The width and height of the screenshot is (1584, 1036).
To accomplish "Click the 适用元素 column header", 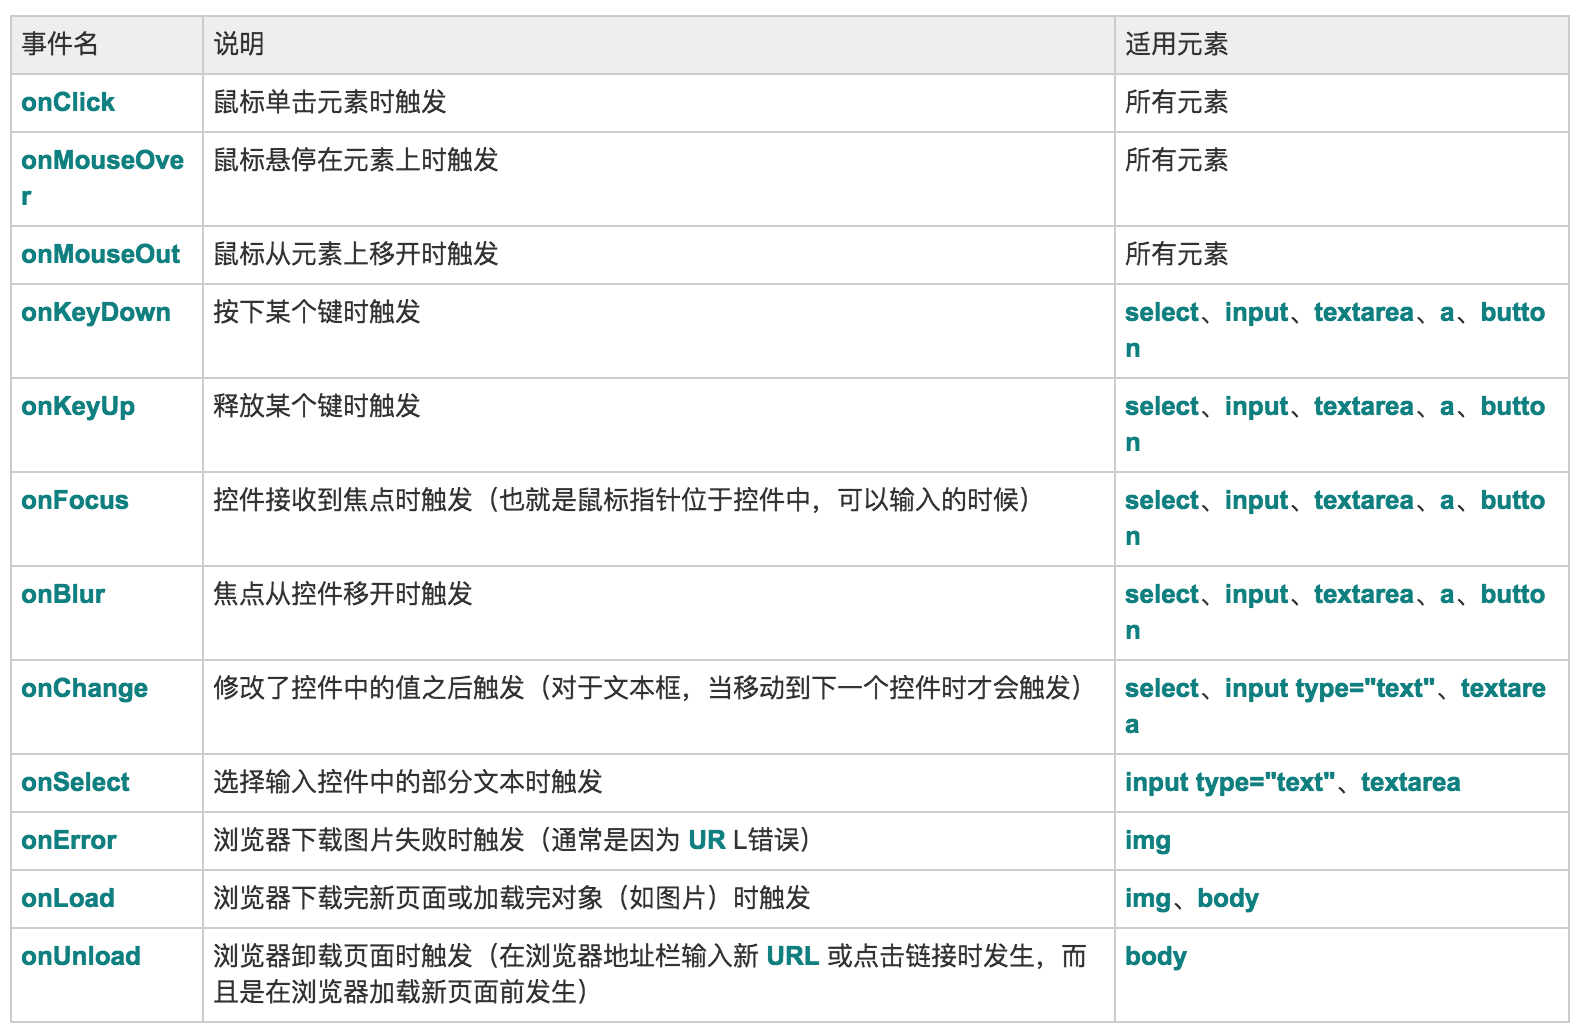I will tap(1176, 45).
